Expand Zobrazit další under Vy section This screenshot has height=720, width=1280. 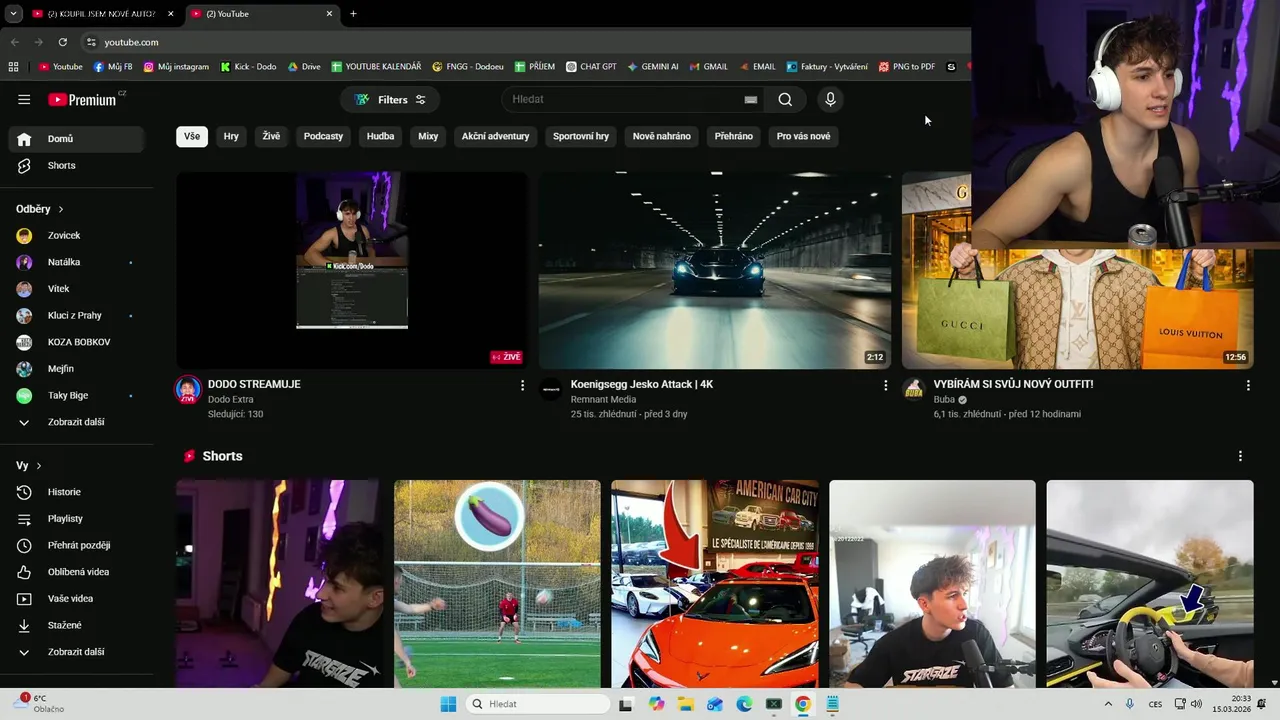pos(77,652)
